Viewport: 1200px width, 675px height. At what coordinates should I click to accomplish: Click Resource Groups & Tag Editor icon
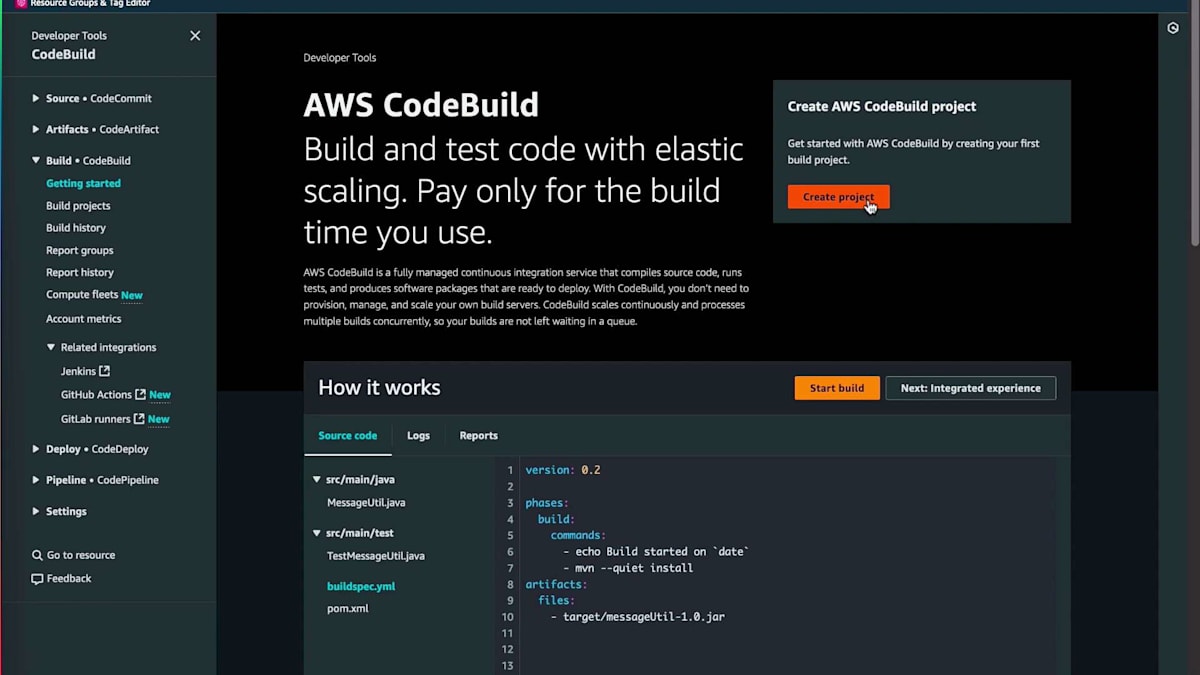tap(21, 4)
